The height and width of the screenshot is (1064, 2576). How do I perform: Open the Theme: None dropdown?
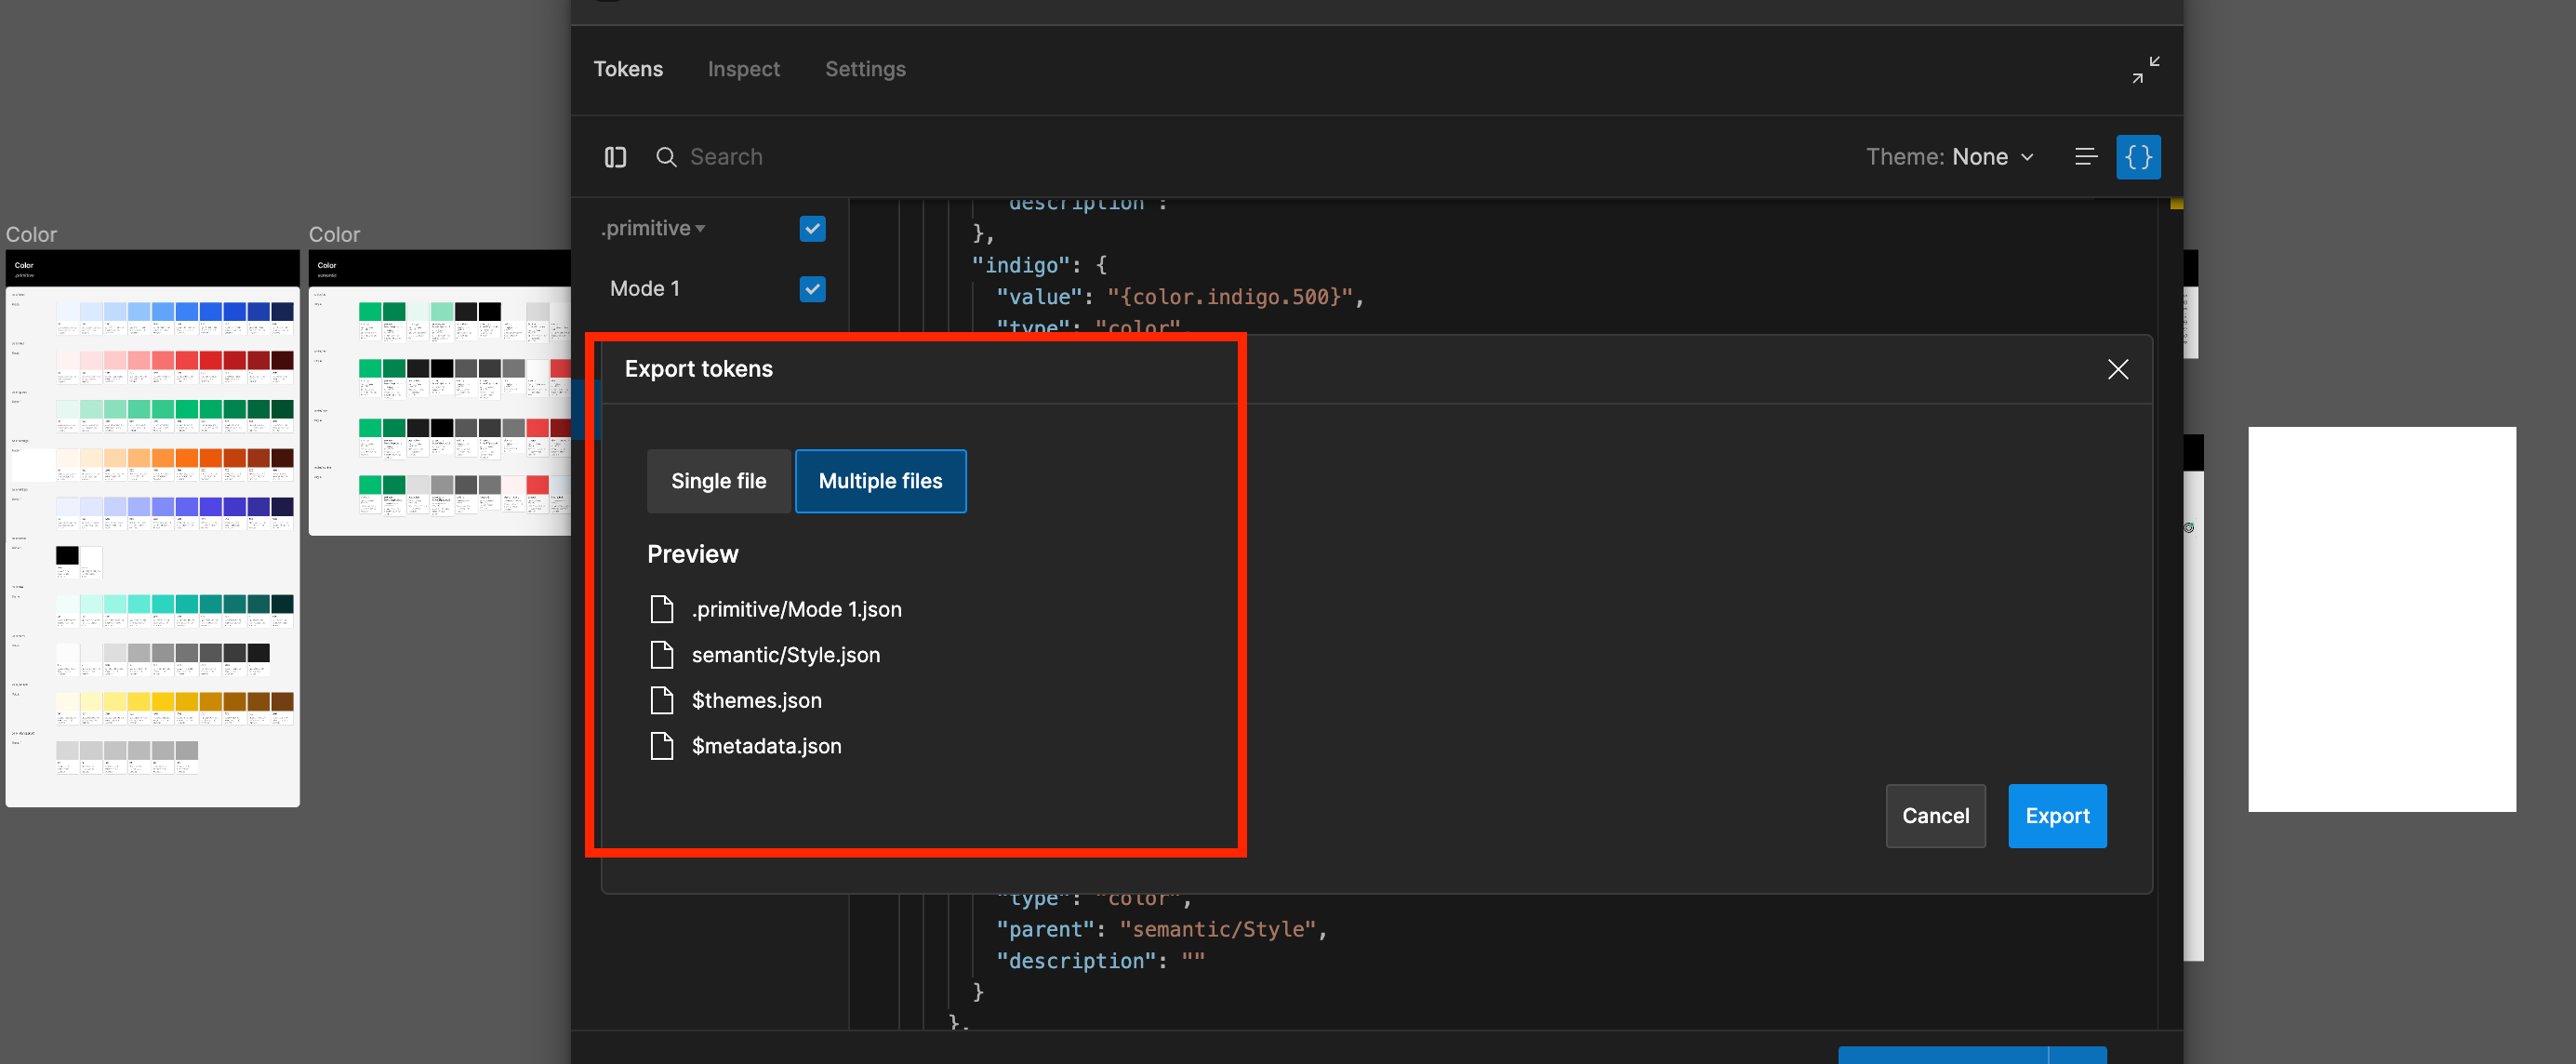click(1949, 157)
